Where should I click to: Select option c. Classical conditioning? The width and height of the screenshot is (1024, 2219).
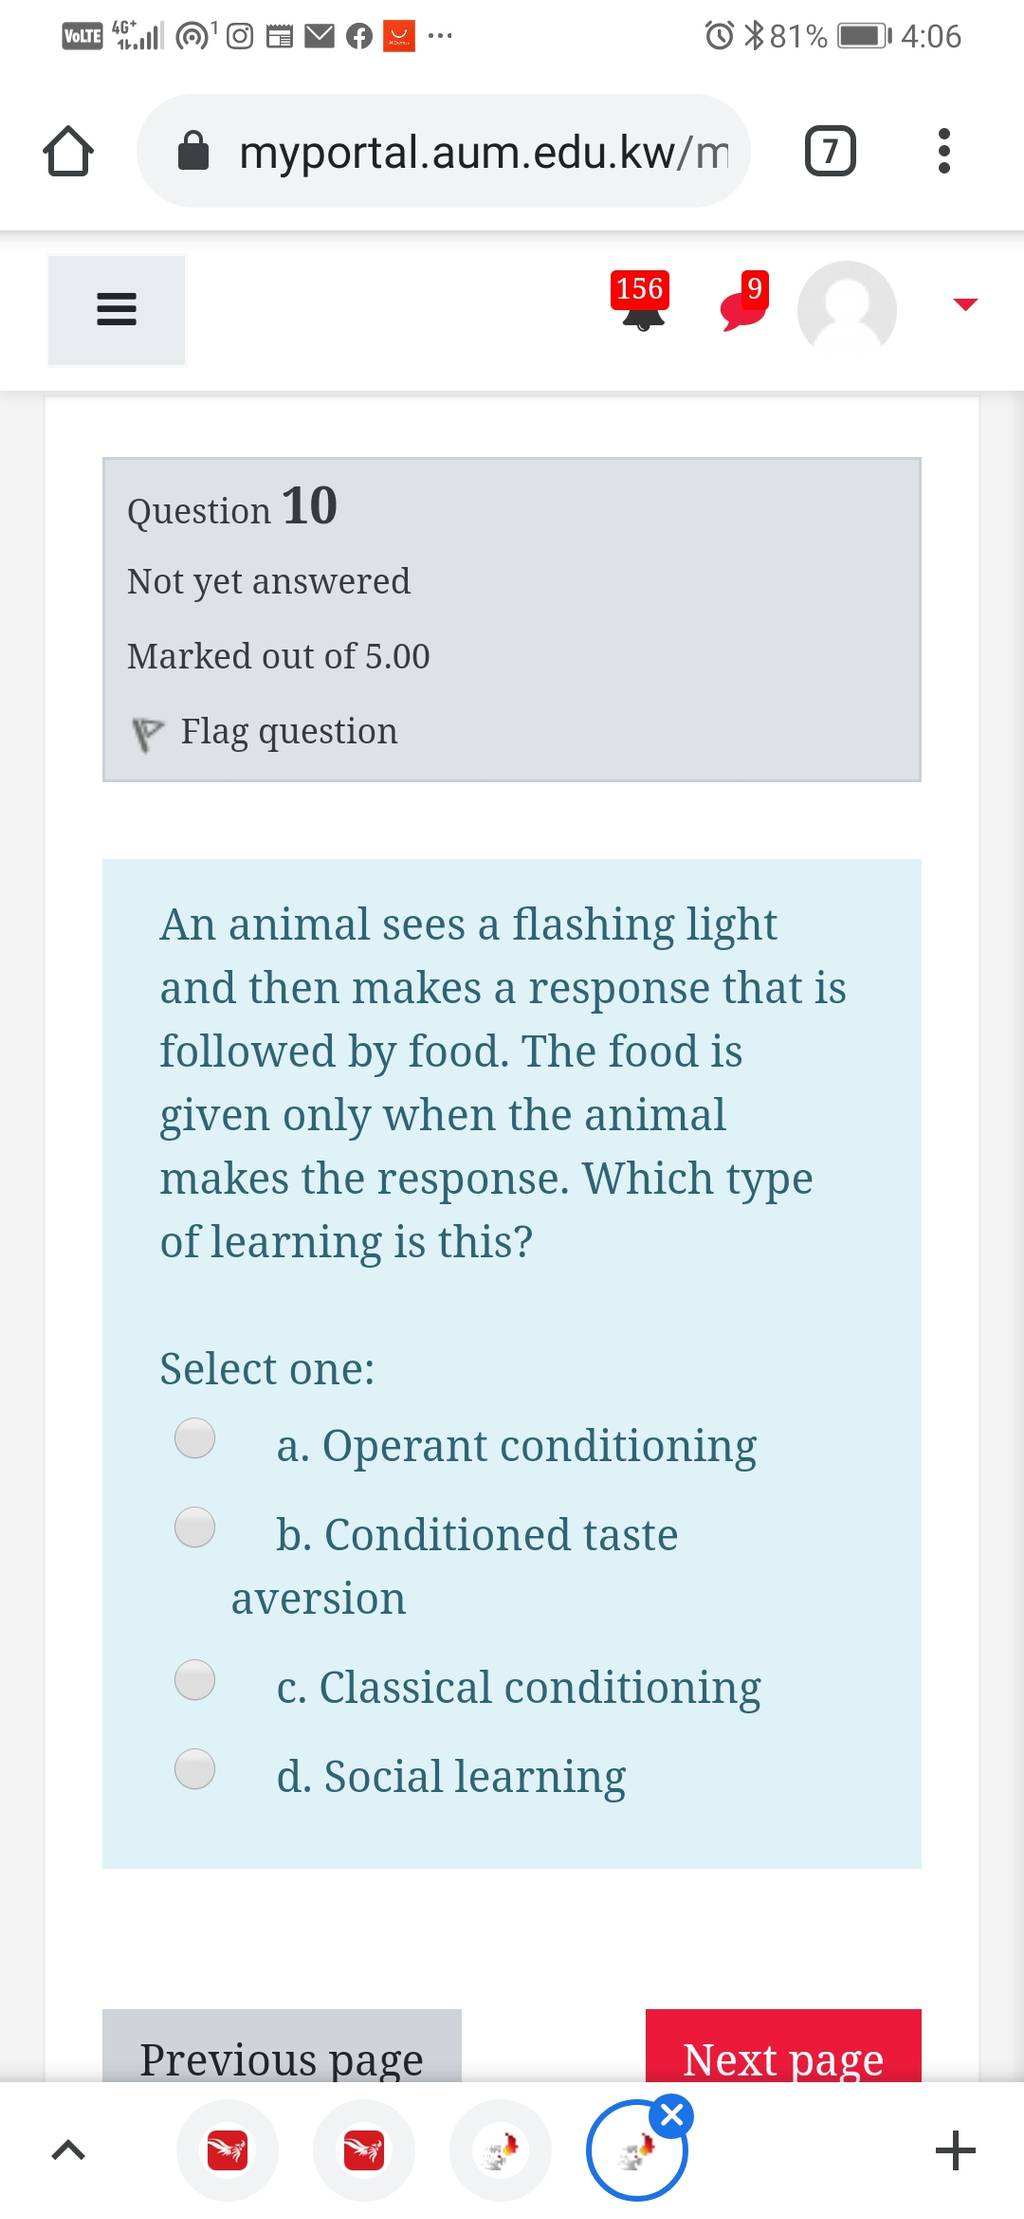pos(195,1679)
